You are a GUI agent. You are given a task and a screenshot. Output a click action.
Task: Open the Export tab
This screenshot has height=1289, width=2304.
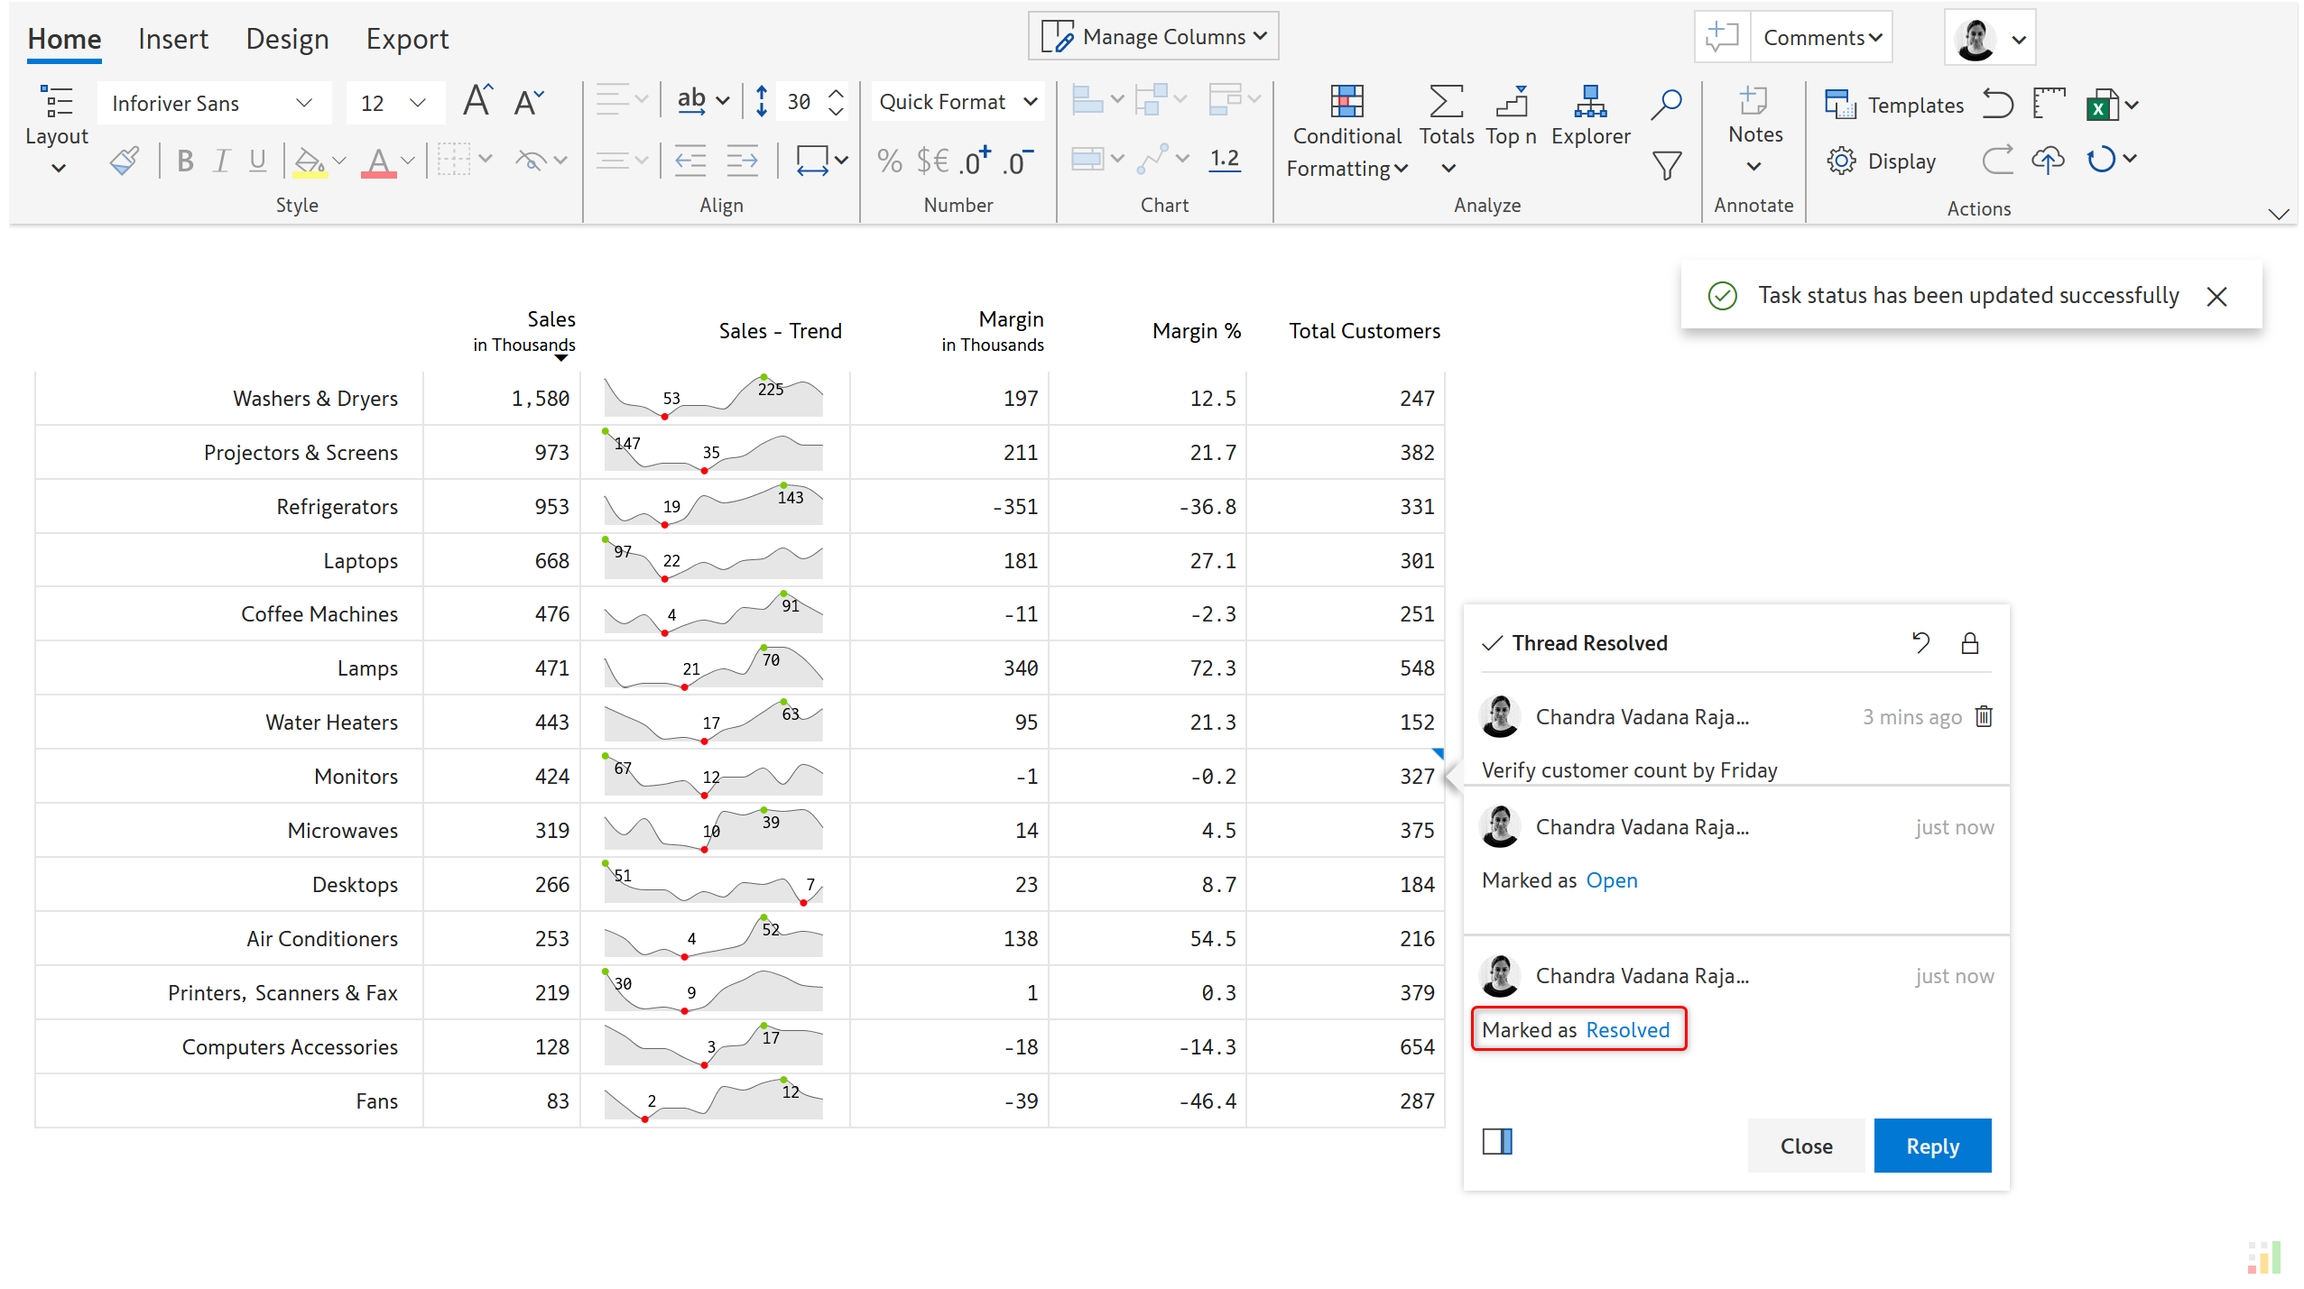click(x=406, y=39)
